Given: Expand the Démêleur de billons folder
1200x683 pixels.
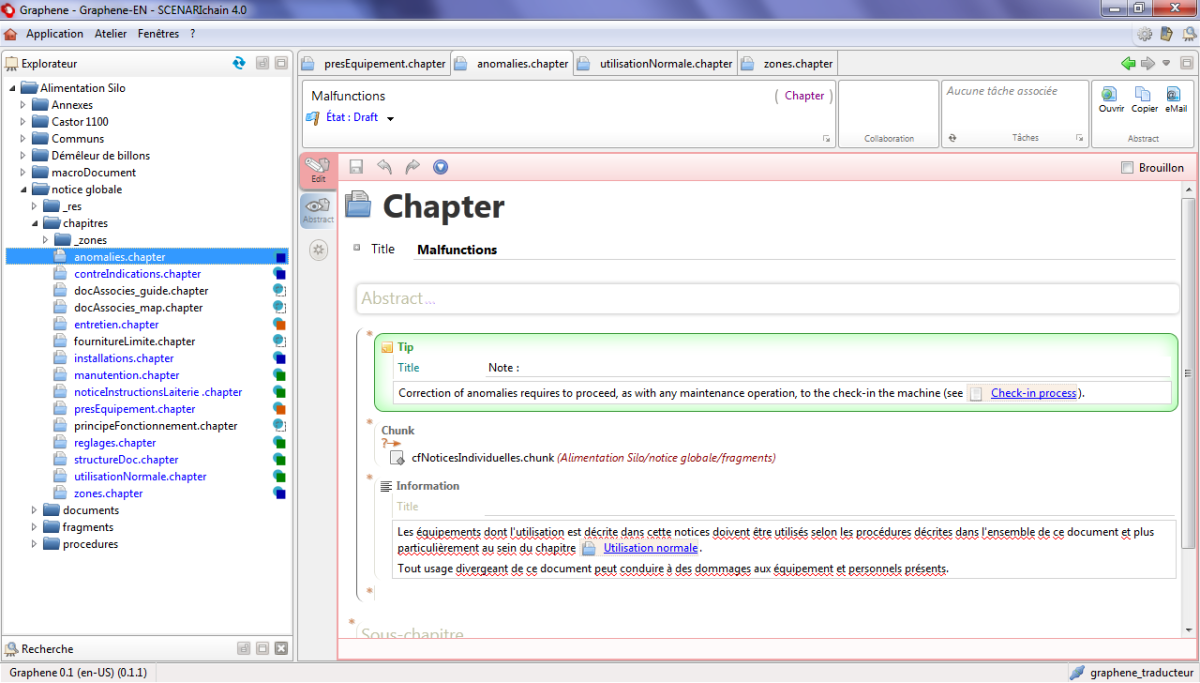Looking at the screenshot, I should point(23,156).
